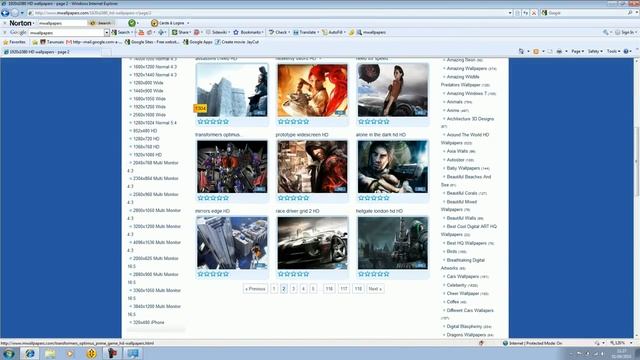
Task: Open Norton Cards & Logins vault icon
Action: click(154, 23)
